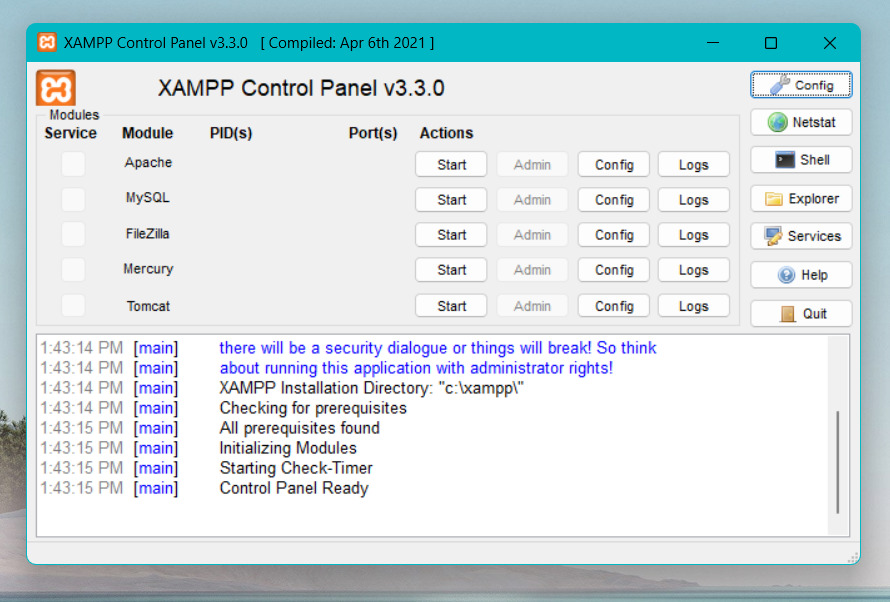890x602 pixels.
Task: Minimize the XAMPP Control Panel window
Action: (x=713, y=43)
